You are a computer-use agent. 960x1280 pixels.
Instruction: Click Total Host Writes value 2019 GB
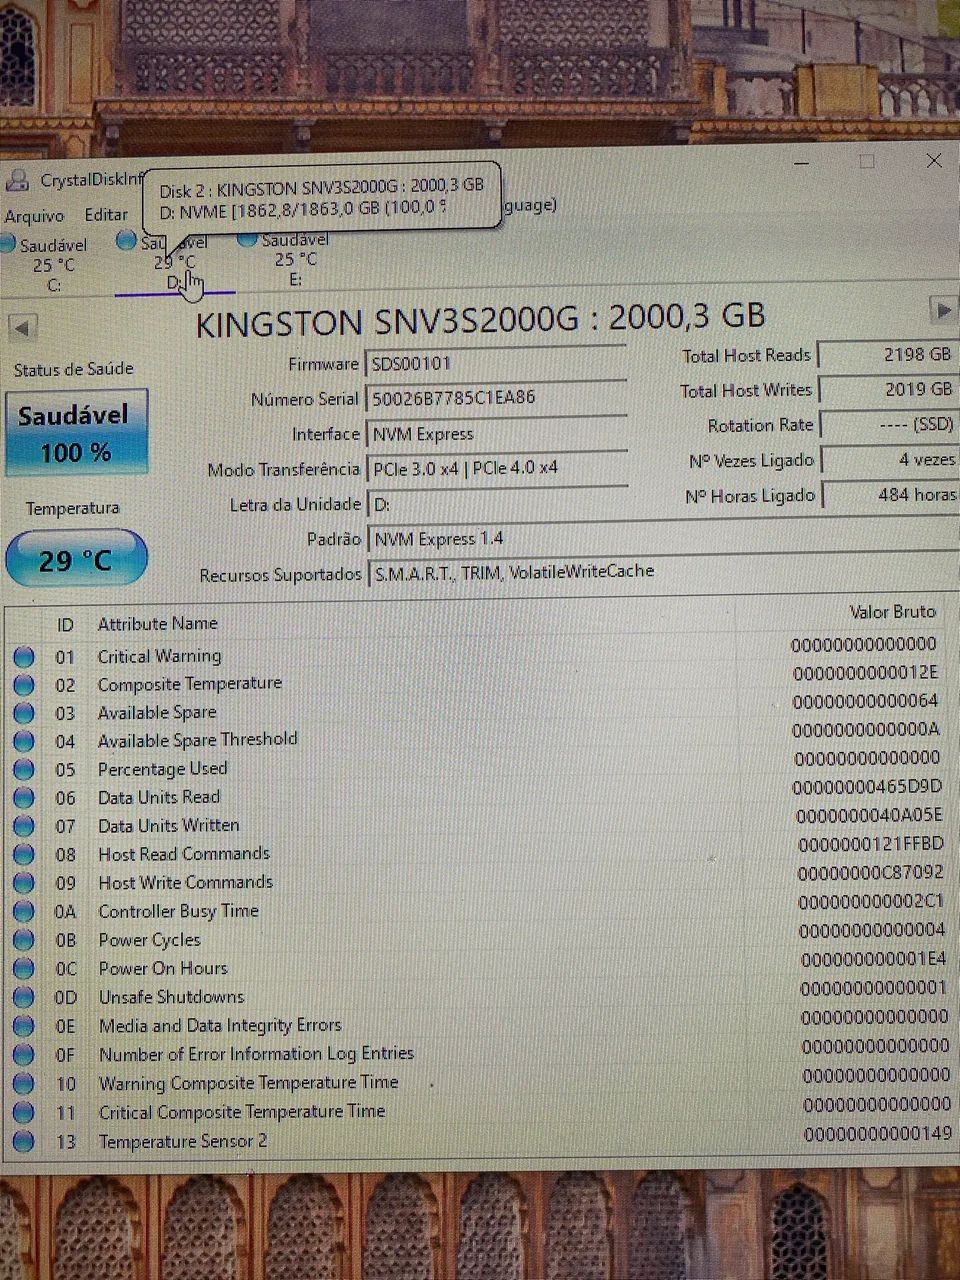(887, 389)
